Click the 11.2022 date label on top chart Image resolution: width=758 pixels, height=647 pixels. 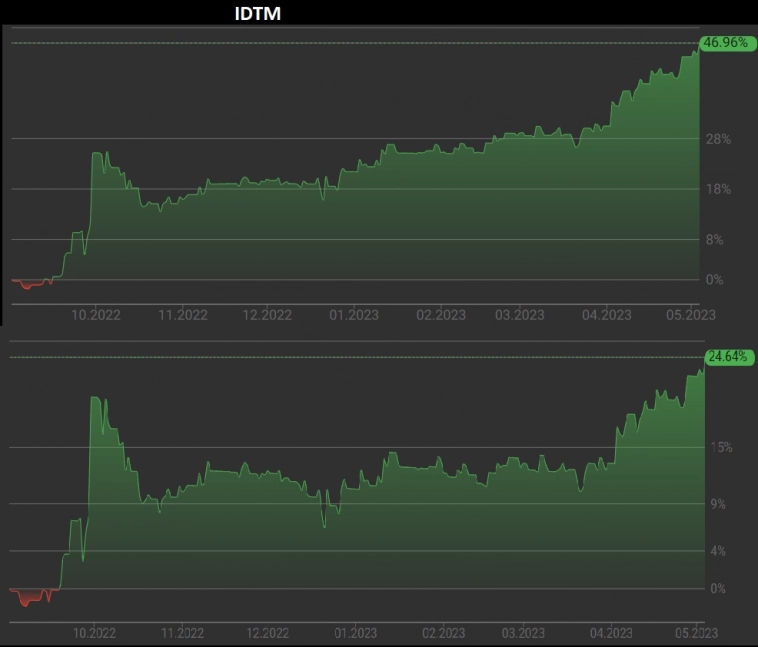(183, 315)
